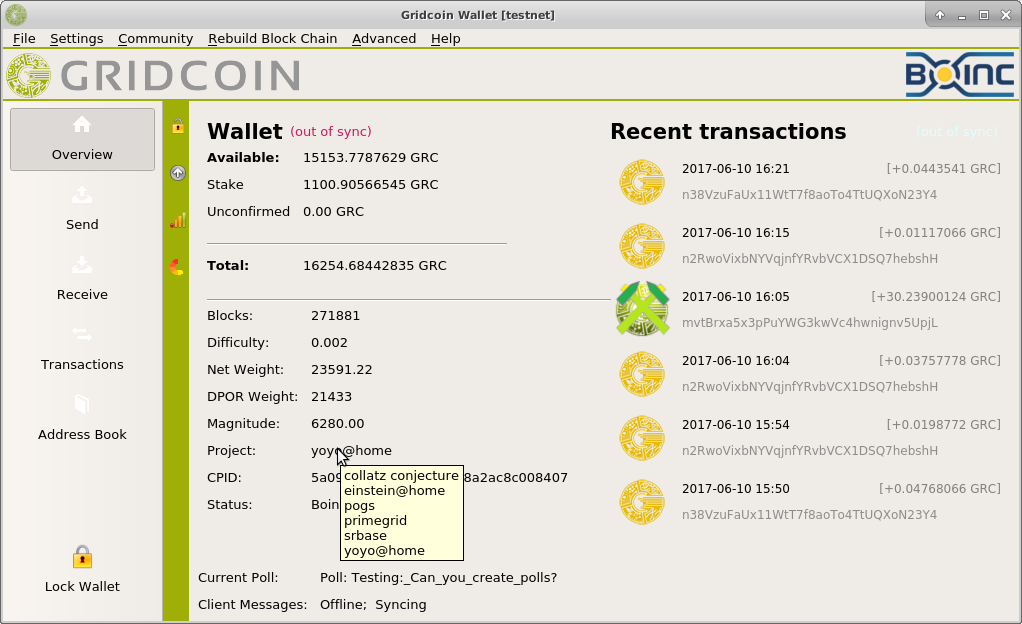Image resolution: width=1022 pixels, height=624 pixels.
Task: Click the sync progress spinner icon
Action: 177,267
